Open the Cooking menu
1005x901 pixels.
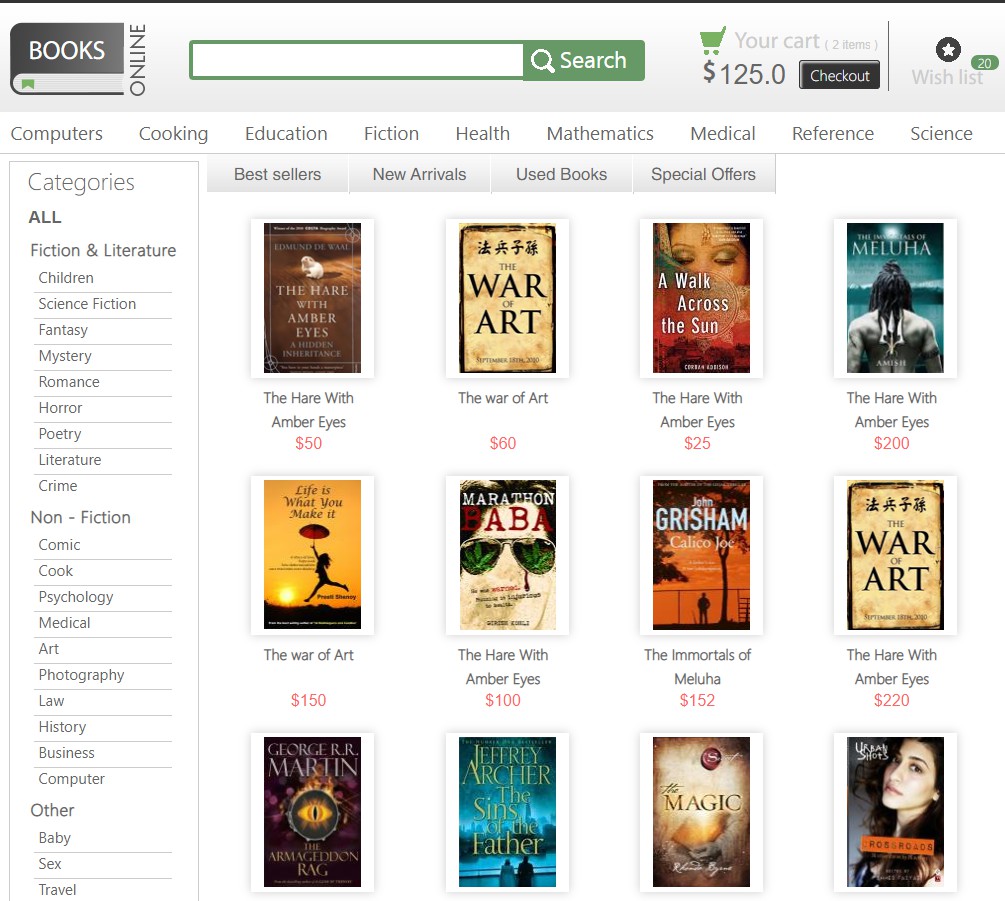(x=174, y=133)
